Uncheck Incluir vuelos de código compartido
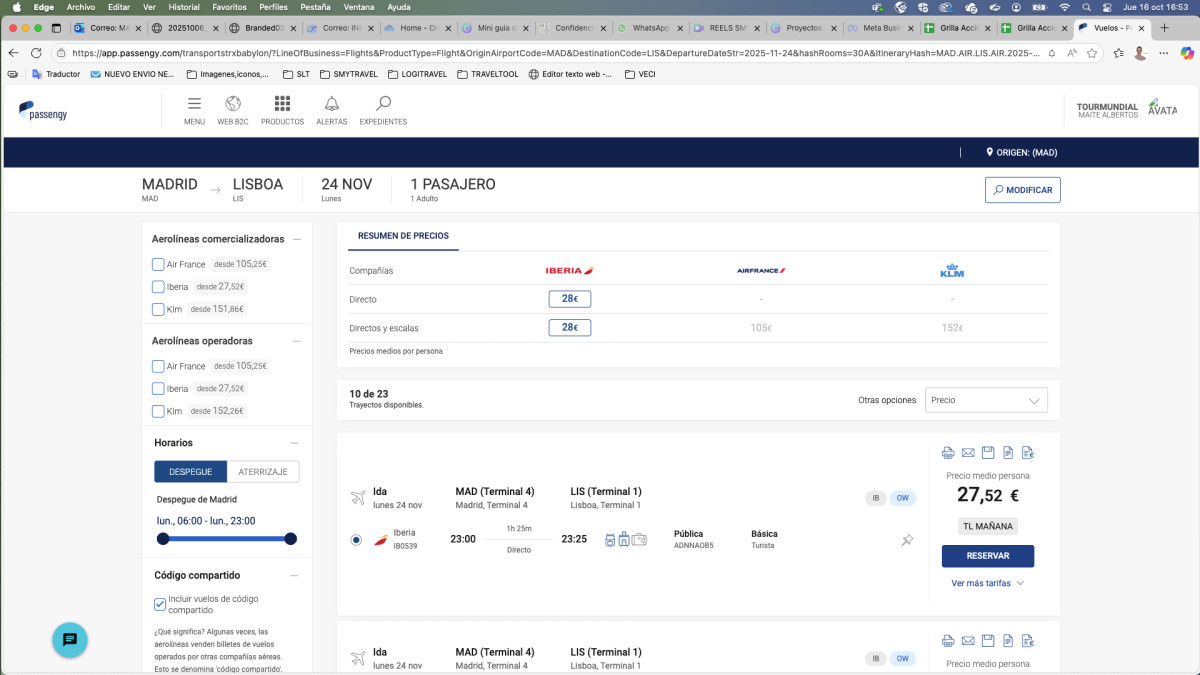 coord(160,604)
